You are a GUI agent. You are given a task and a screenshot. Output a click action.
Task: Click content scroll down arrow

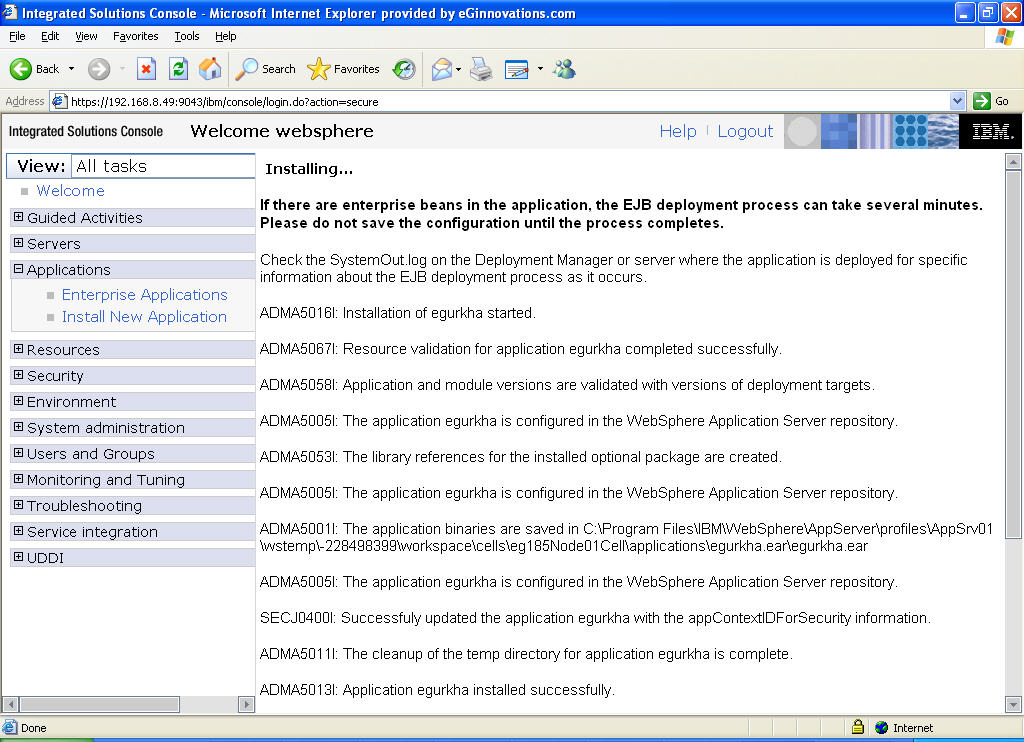click(1013, 704)
